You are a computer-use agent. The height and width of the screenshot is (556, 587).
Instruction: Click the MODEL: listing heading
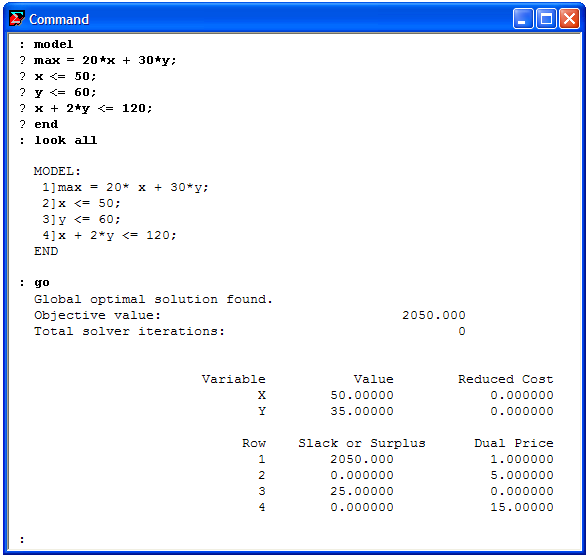click(x=57, y=171)
